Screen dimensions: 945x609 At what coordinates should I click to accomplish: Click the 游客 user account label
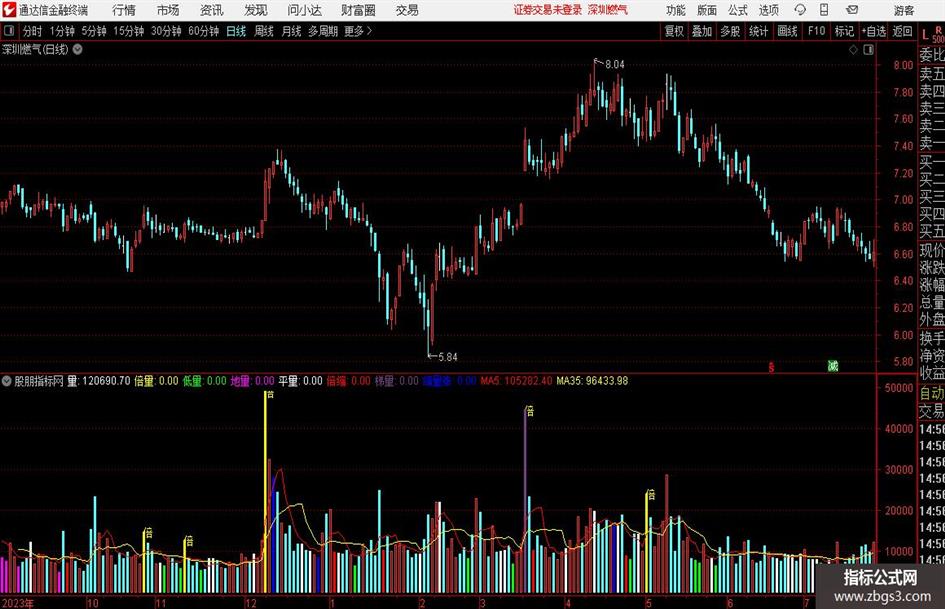[x=904, y=10]
